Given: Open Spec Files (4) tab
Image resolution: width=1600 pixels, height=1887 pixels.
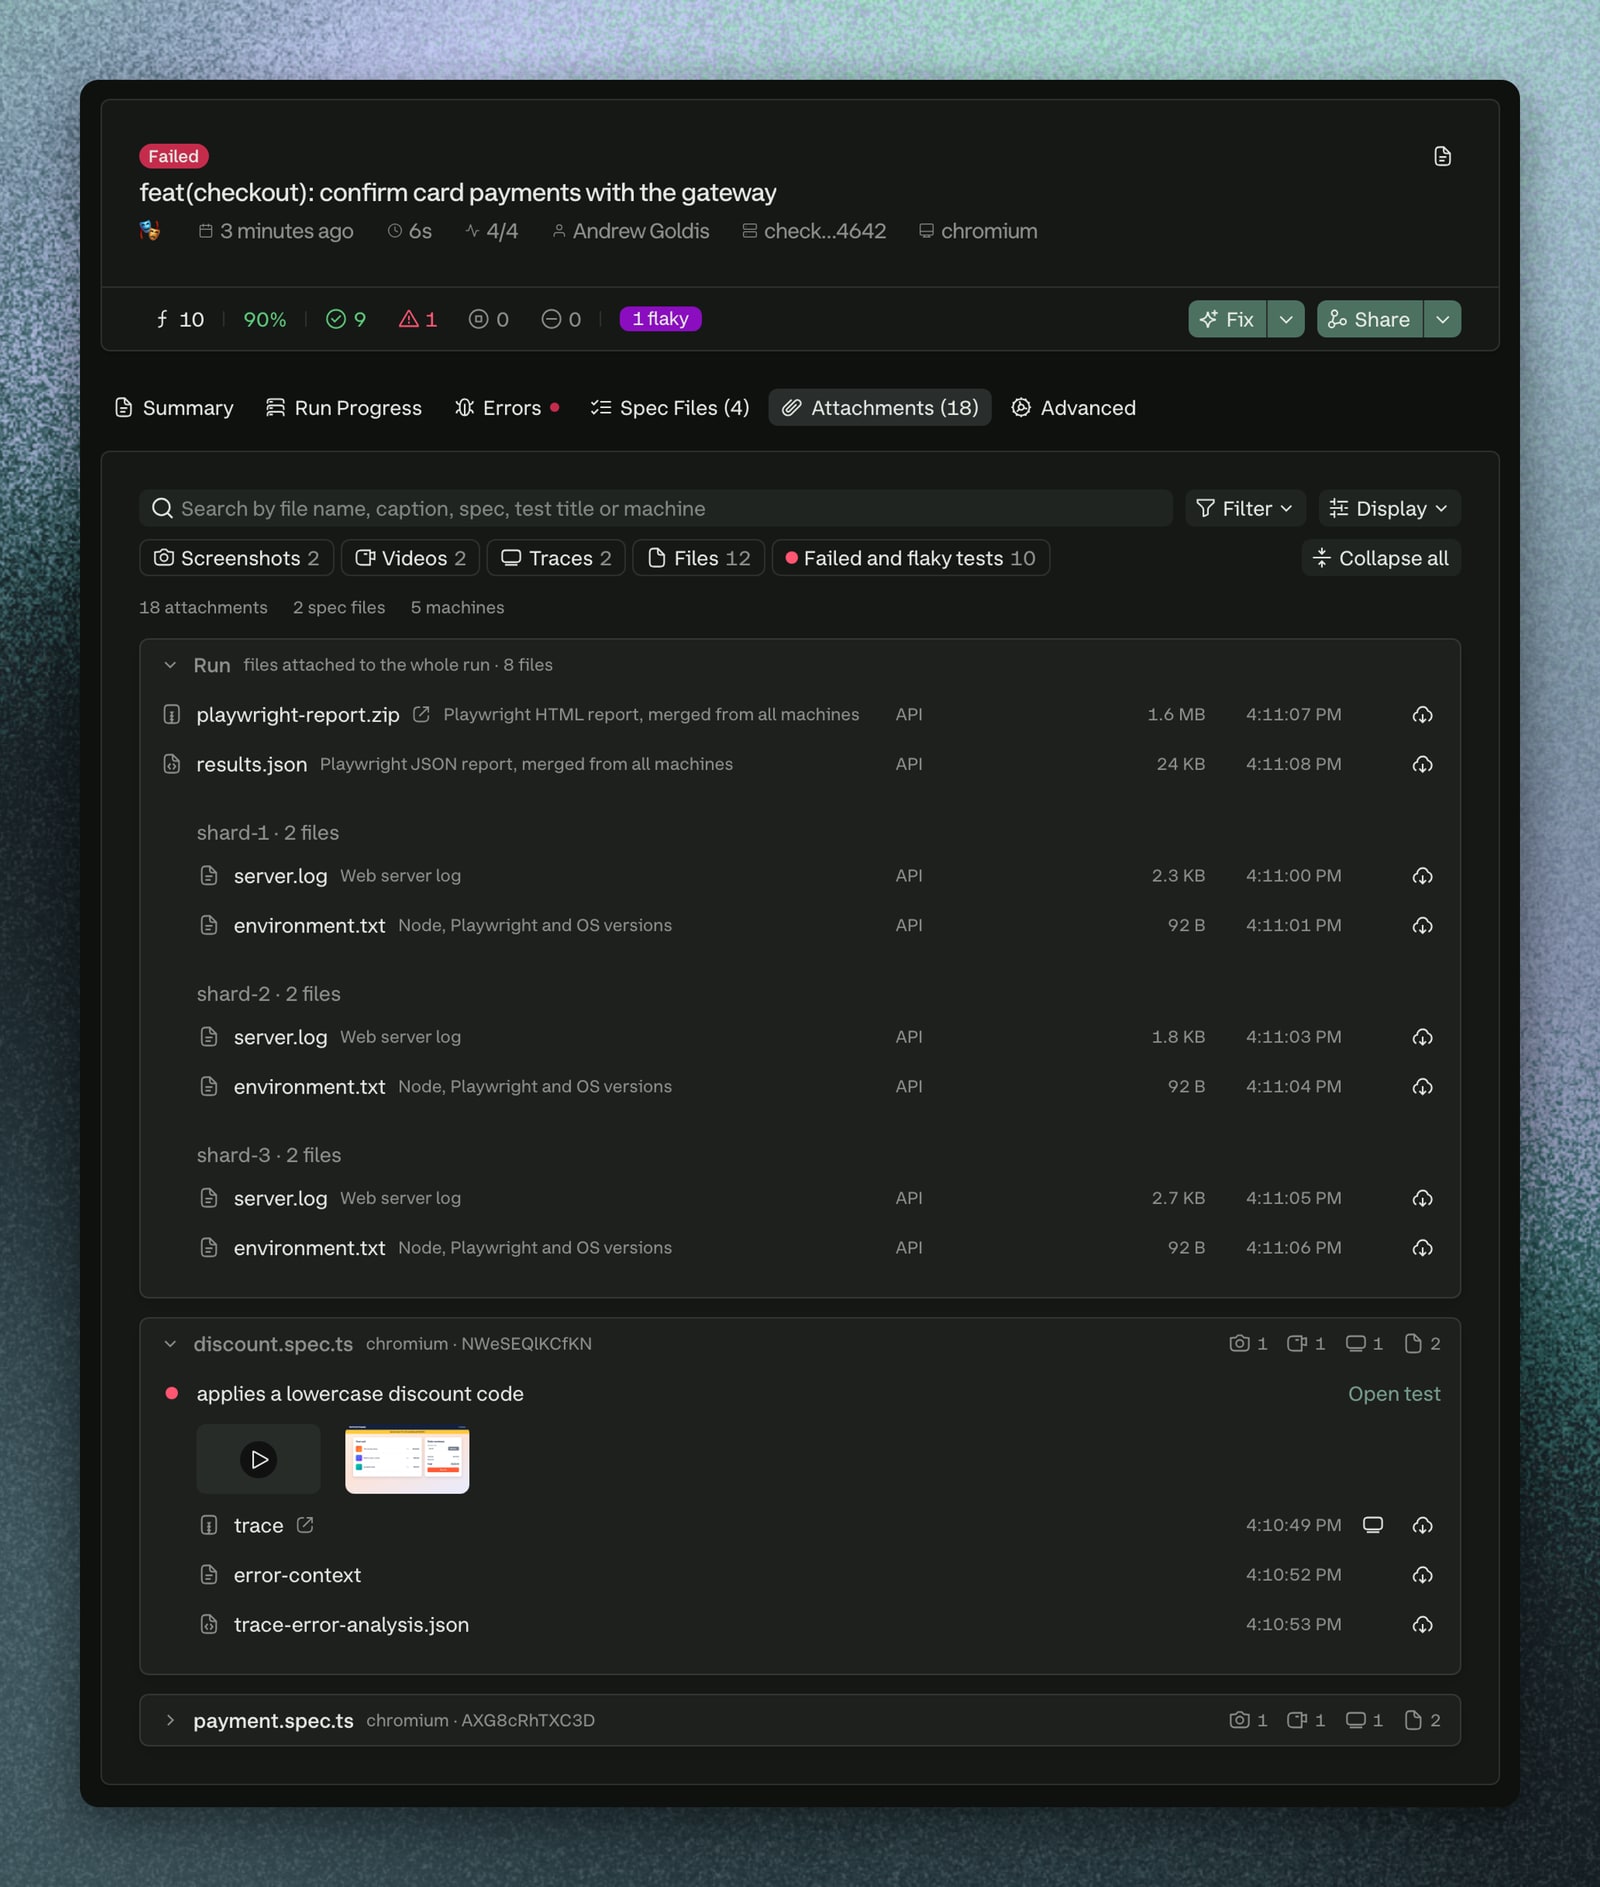Looking at the screenshot, I should (x=669, y=408).
